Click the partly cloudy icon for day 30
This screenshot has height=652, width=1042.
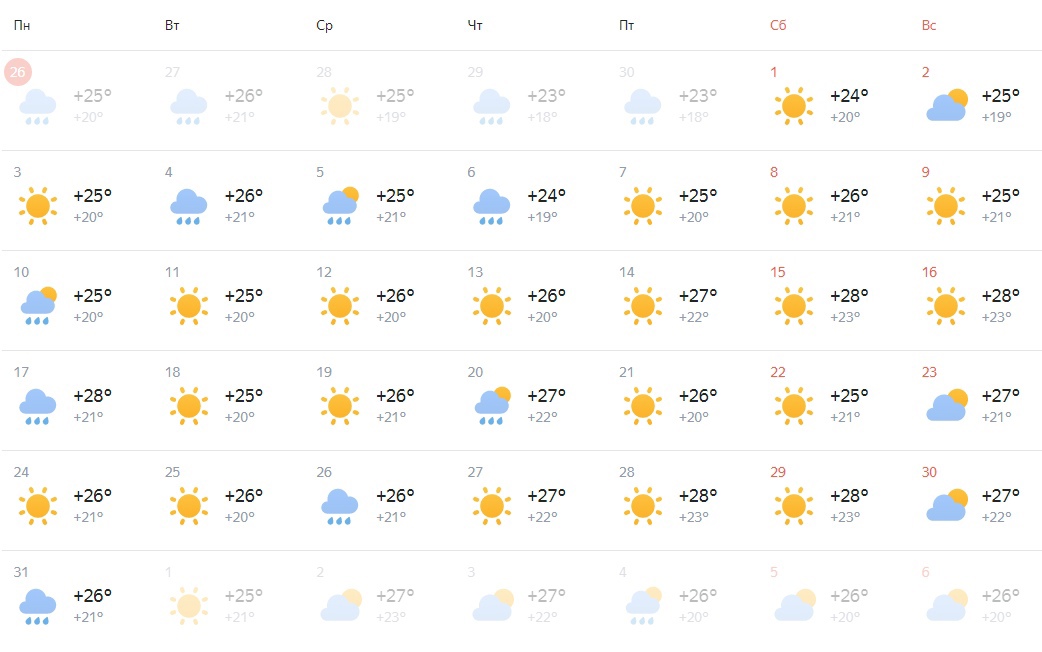[x=946, y=505]
